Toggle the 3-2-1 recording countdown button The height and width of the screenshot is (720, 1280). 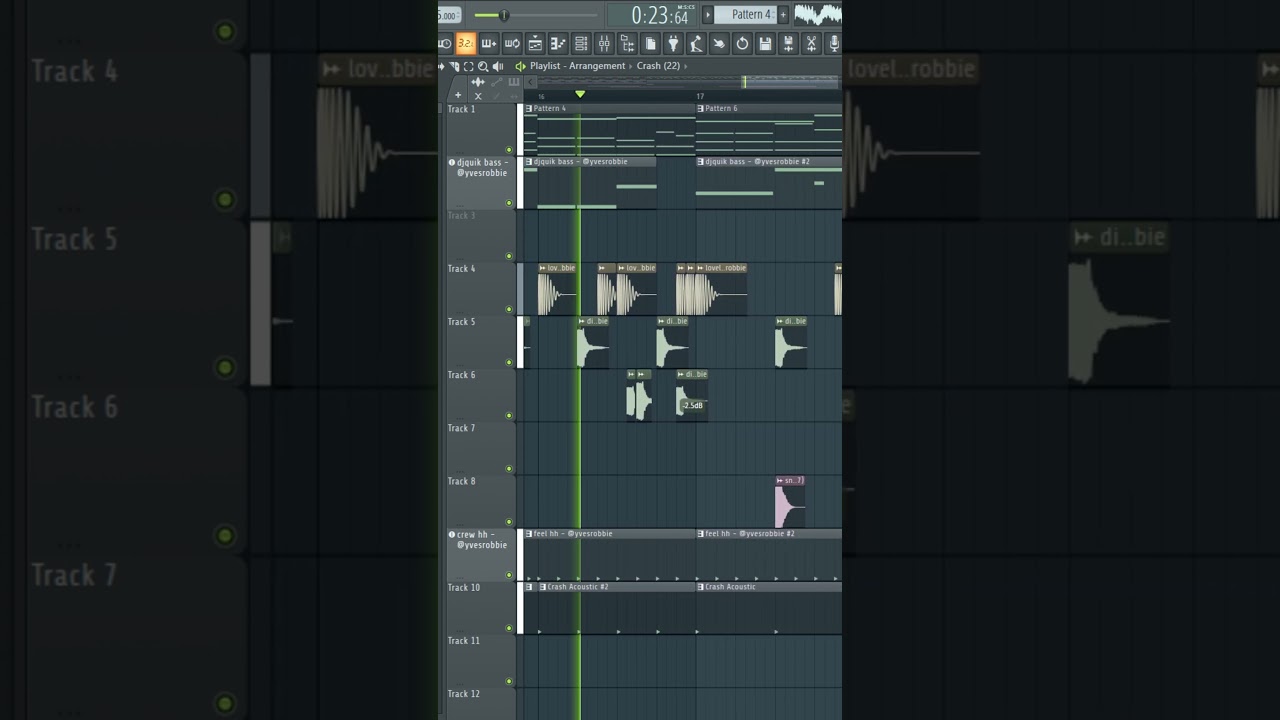click(466, 43)
